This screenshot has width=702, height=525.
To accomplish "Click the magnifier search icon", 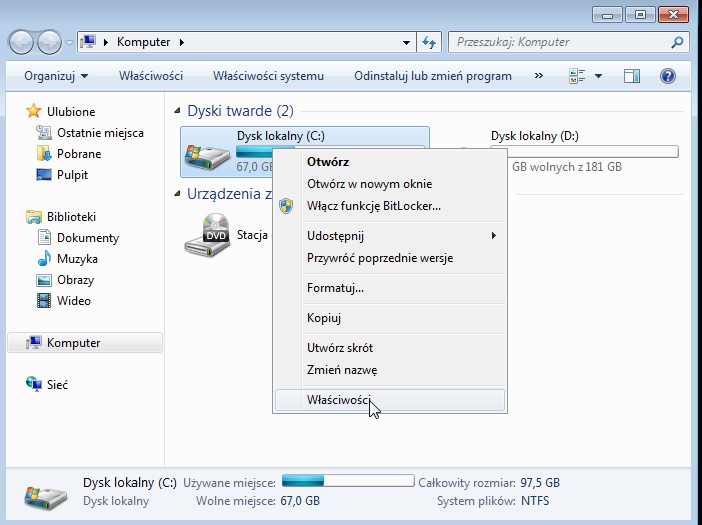I will click(x=677, y=43).
